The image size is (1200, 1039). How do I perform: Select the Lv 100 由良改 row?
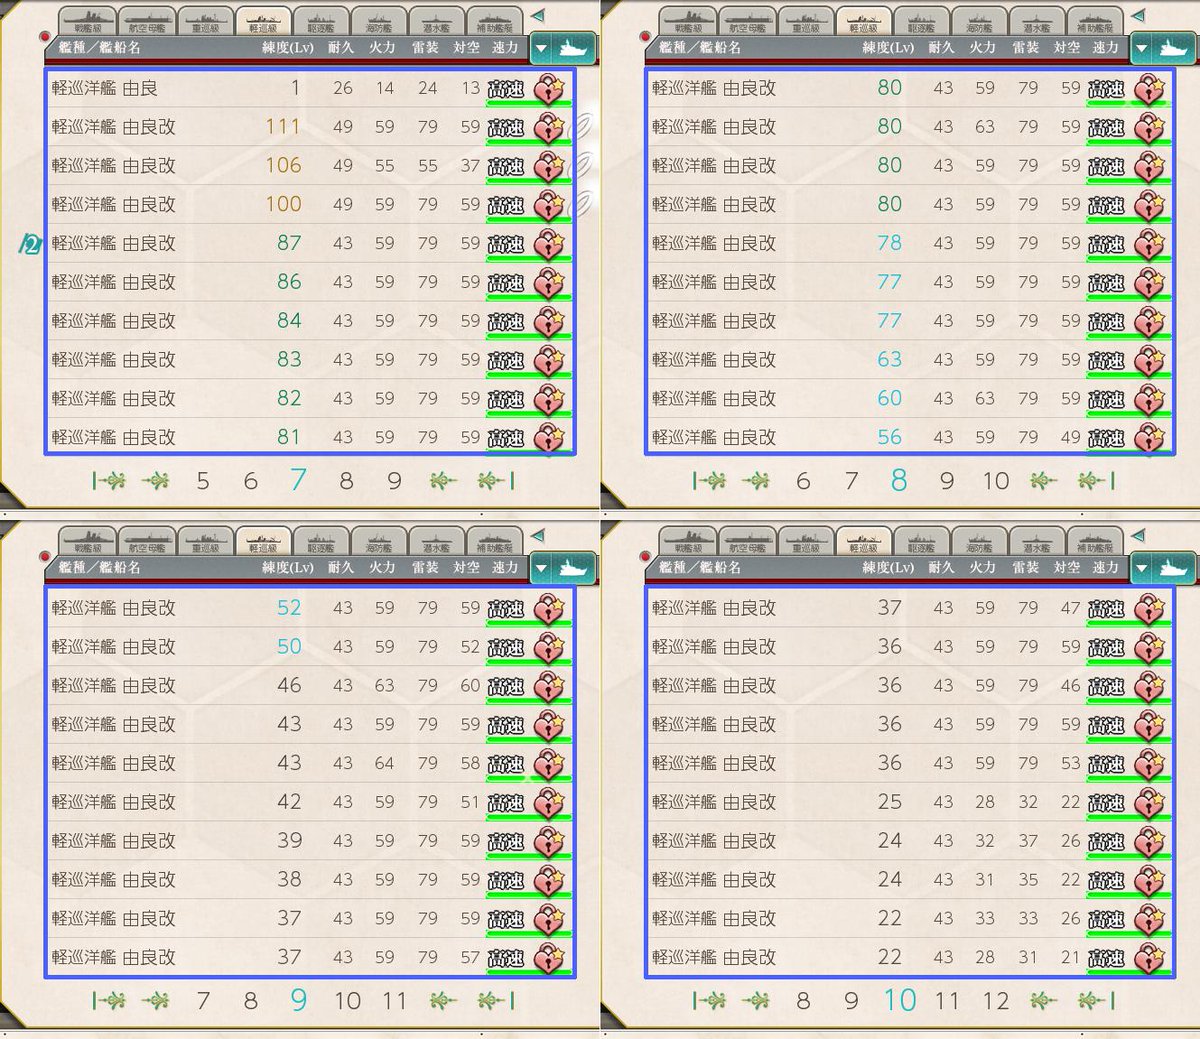click(310, 205)
